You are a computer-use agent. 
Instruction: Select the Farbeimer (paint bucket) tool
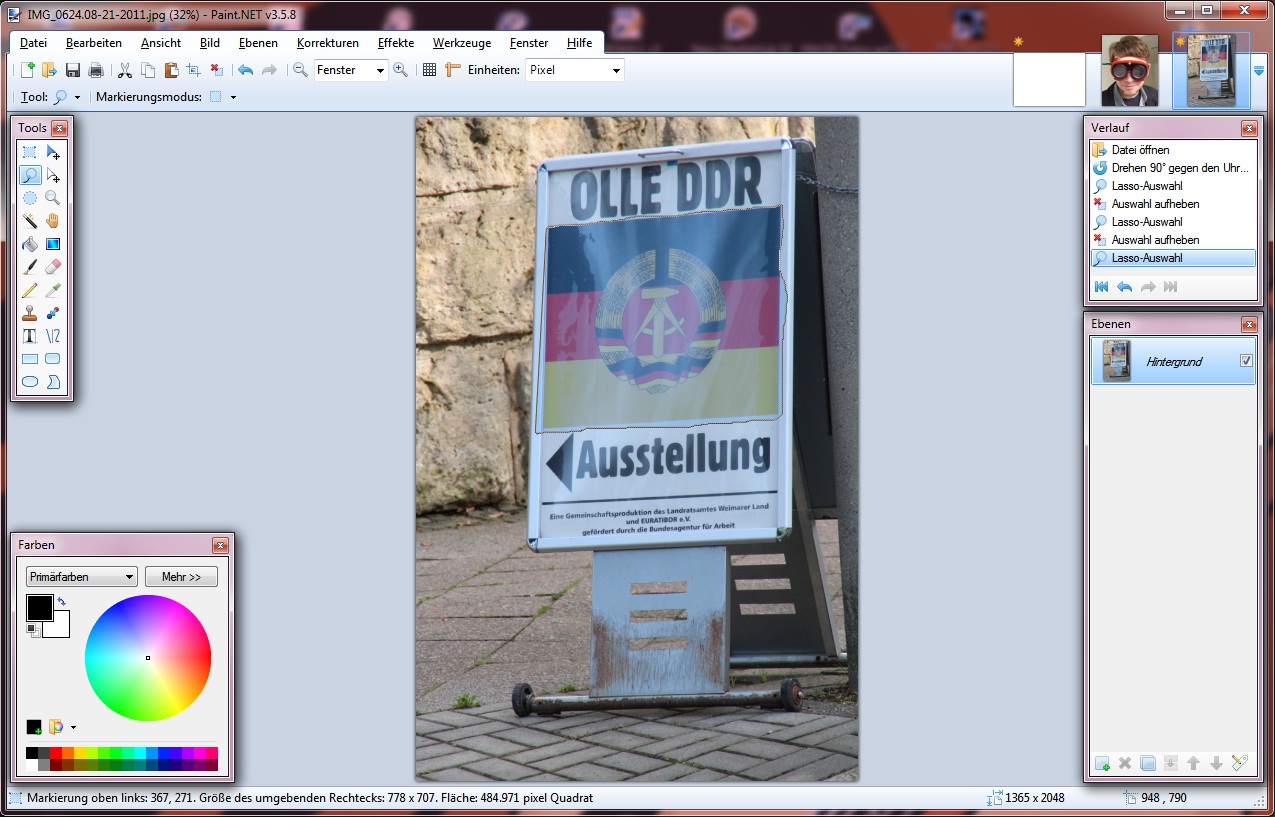[x=29, y=244]
